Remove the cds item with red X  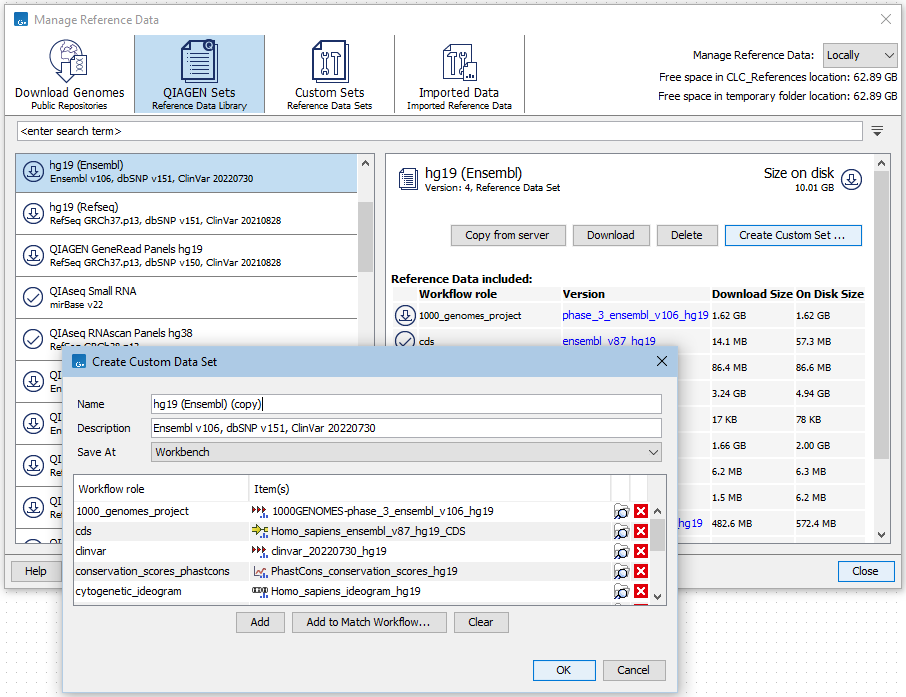pos(641,531)
